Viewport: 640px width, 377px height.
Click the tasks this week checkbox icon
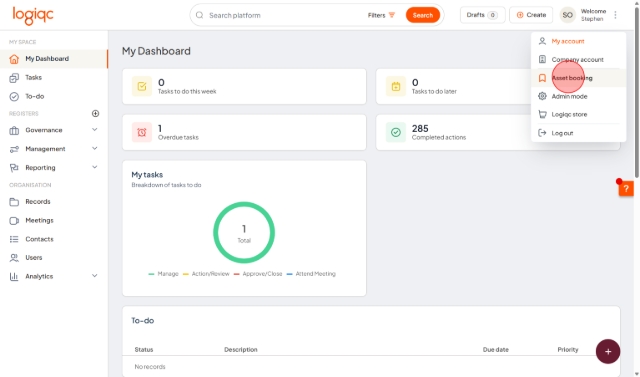pos(142,86)
